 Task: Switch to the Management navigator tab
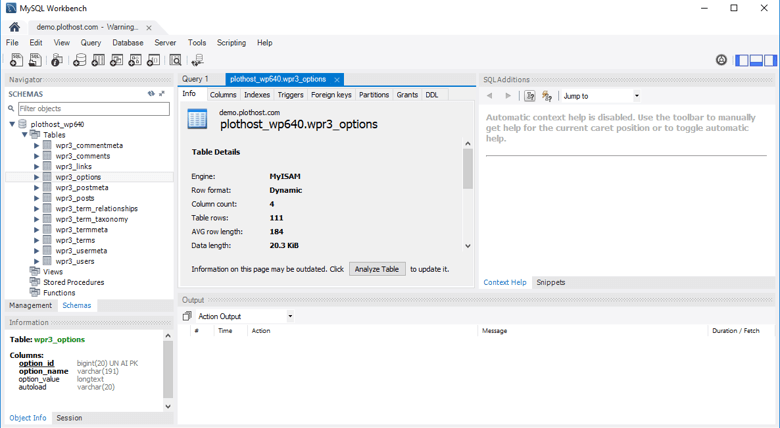[30, 305]
